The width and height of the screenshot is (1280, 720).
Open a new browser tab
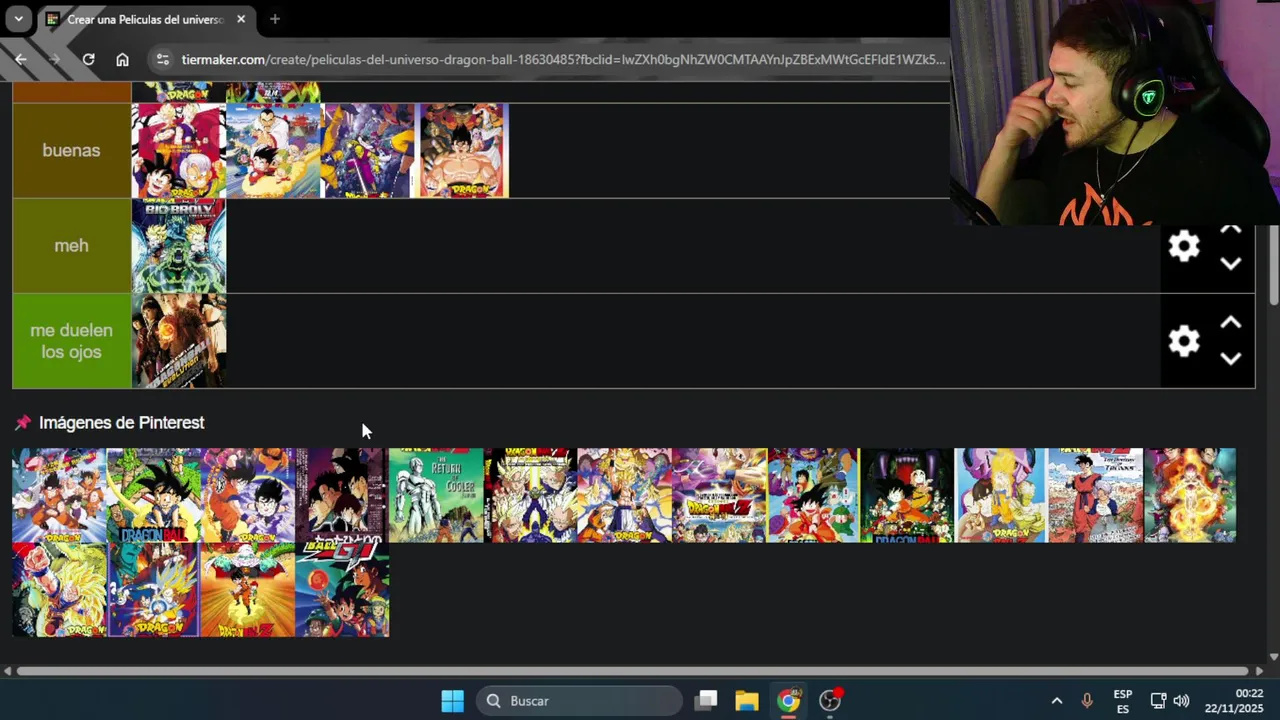(x=274, y=19)
